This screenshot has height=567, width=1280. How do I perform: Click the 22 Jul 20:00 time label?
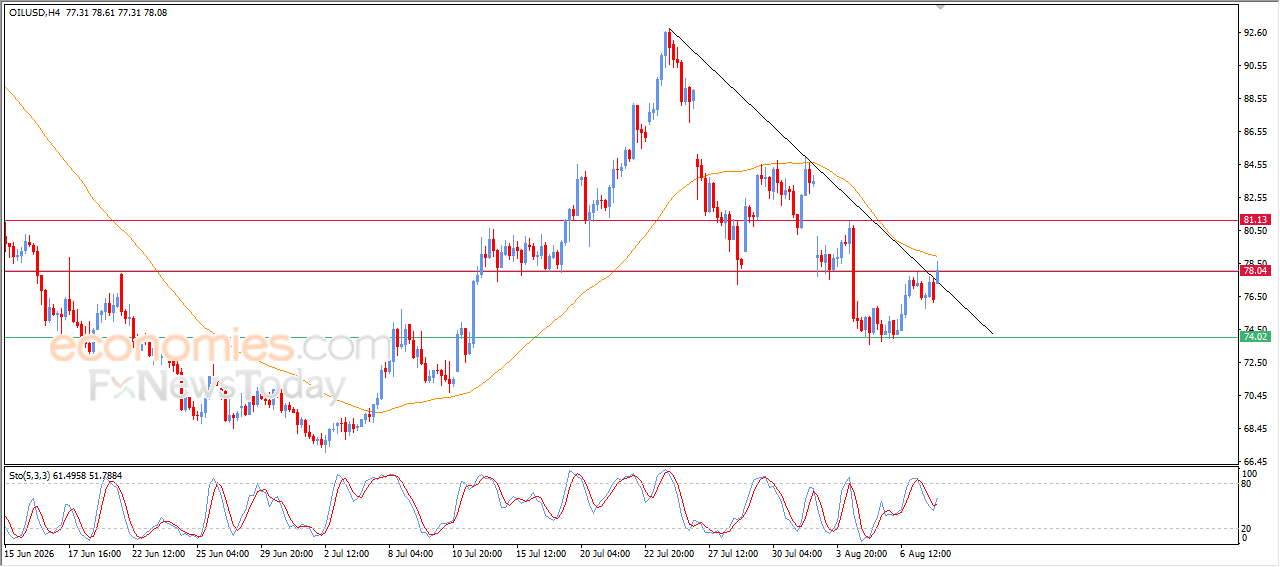pos(671,552)
